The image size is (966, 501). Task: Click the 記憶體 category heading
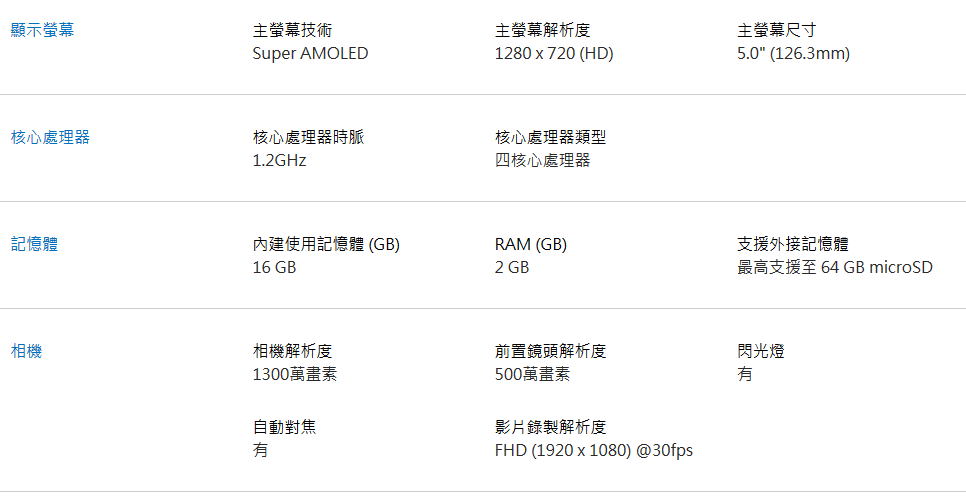click(x=34, y=244)
